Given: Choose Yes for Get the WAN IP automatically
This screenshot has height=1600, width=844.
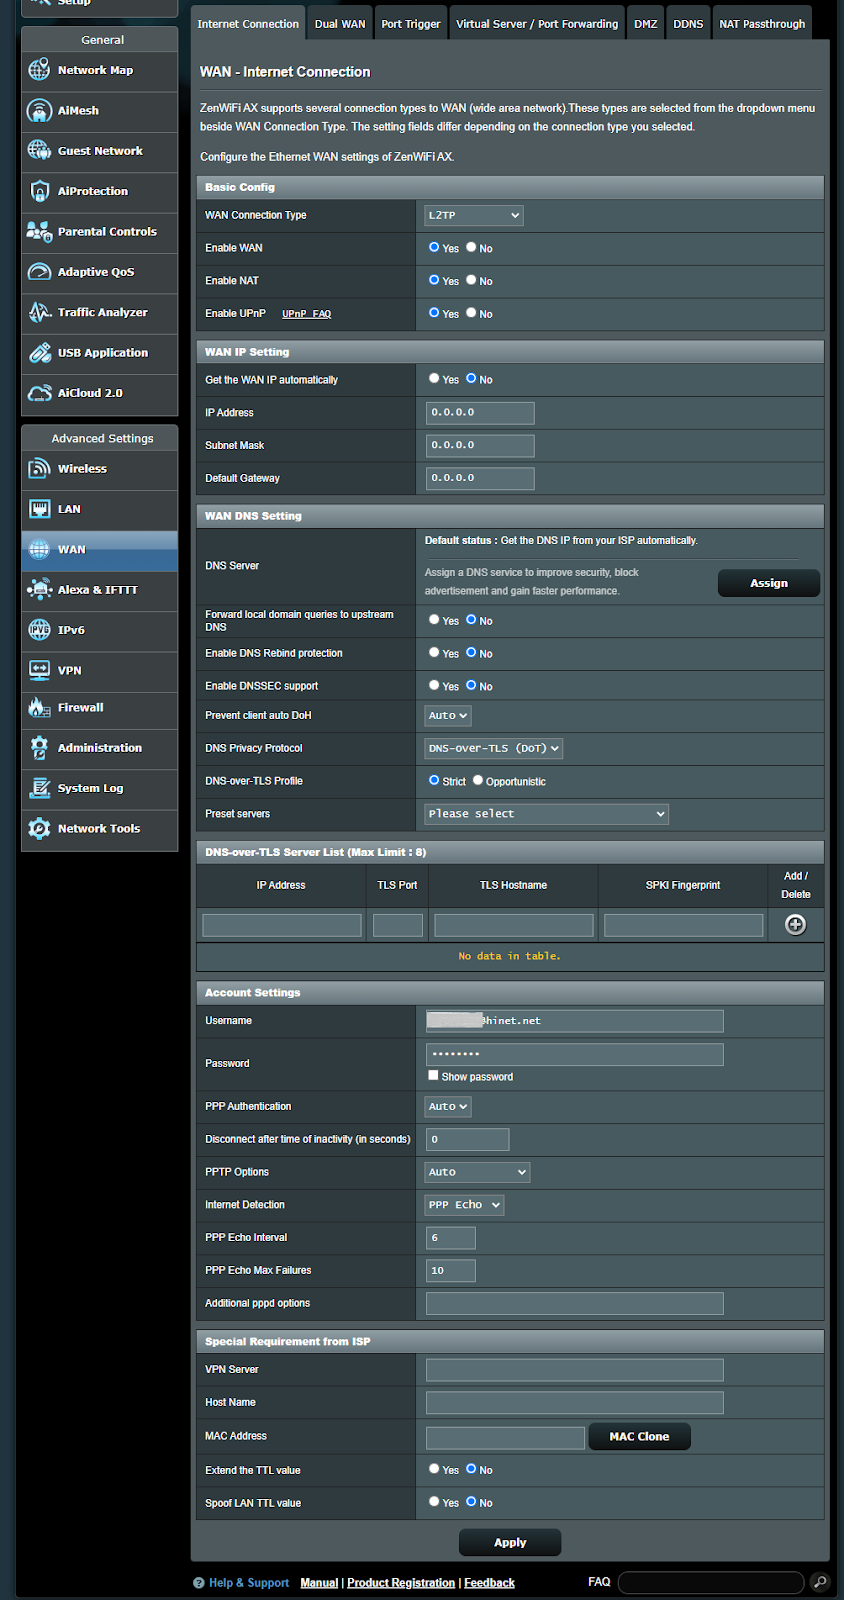Looking at the screenshot, I should tap(434, 379).
